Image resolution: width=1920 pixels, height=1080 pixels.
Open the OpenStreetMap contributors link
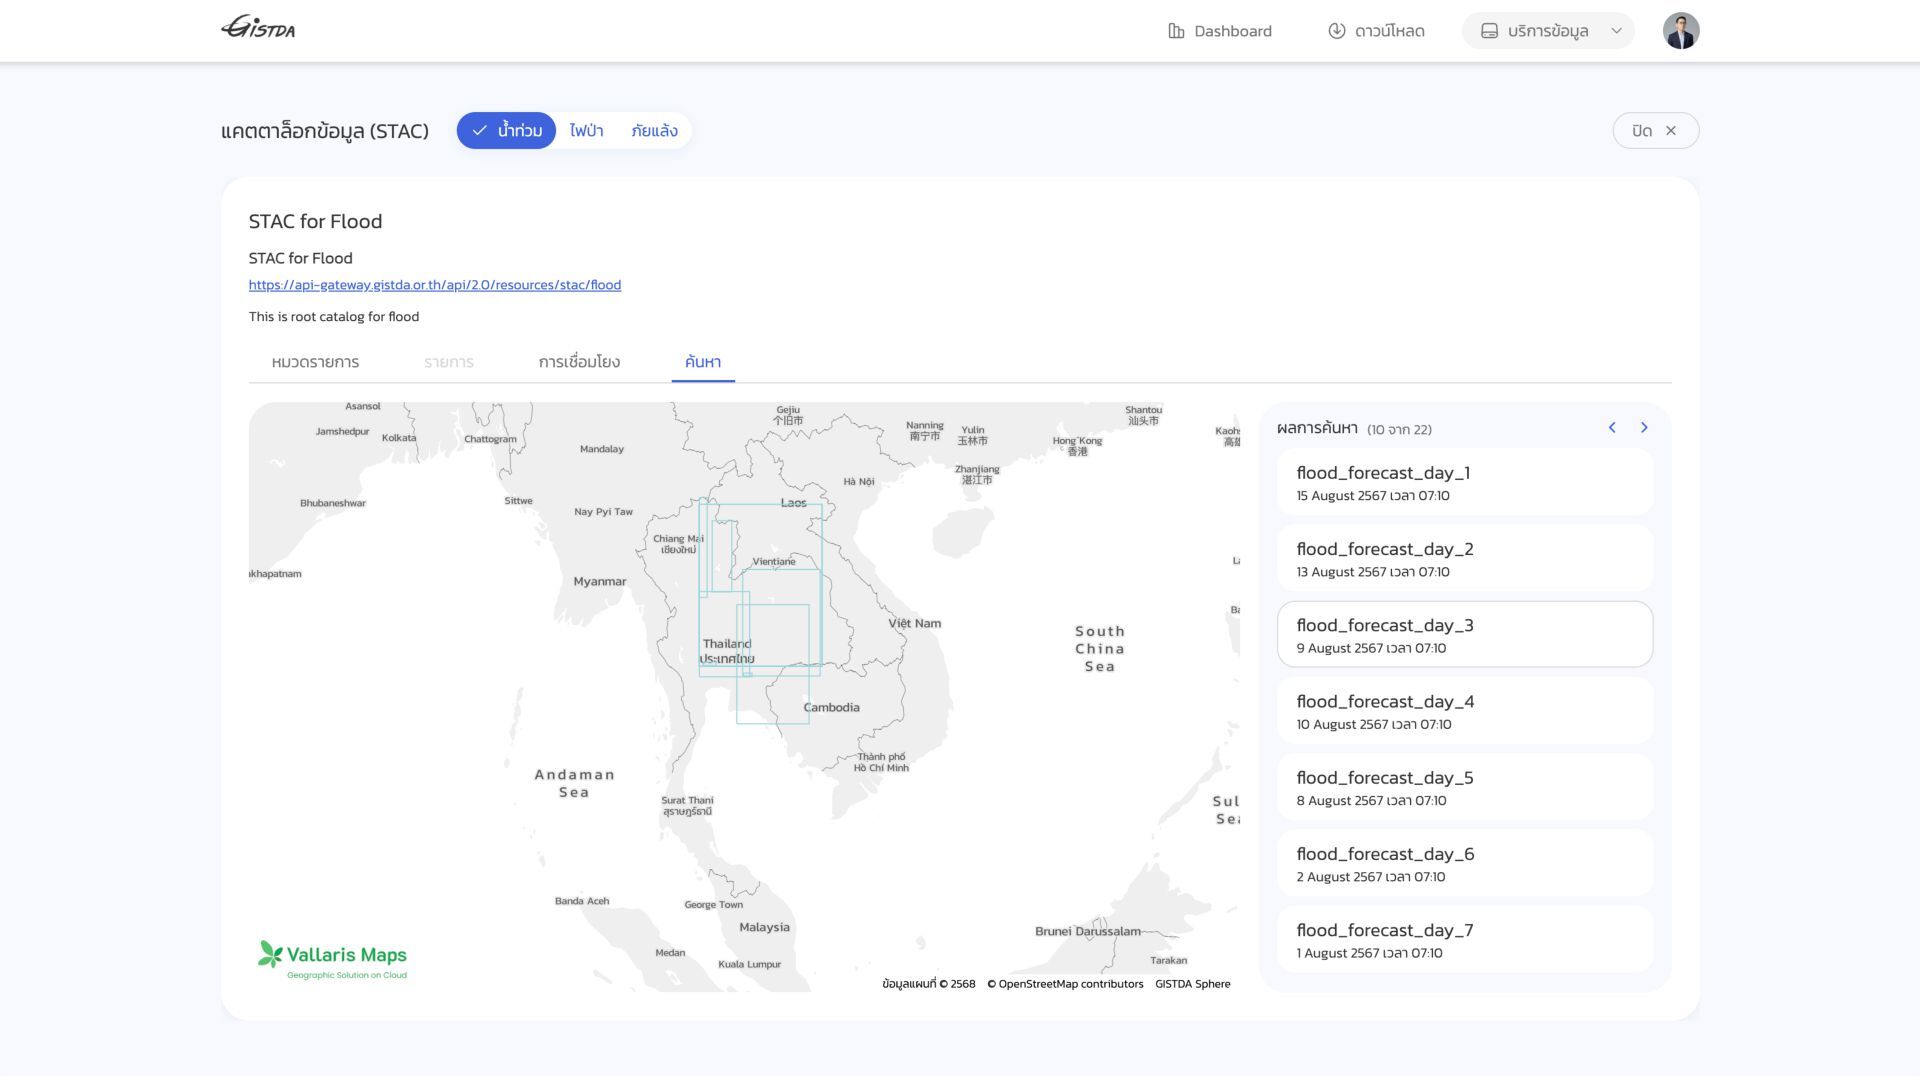tap(1065, 984)
